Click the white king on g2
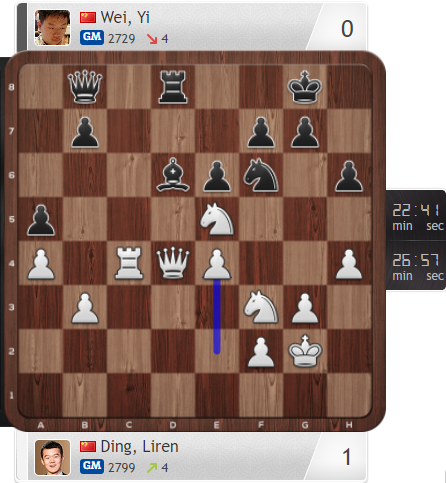Image resolution: width=446 pixels, height=483 pixels. click(305, 351)
